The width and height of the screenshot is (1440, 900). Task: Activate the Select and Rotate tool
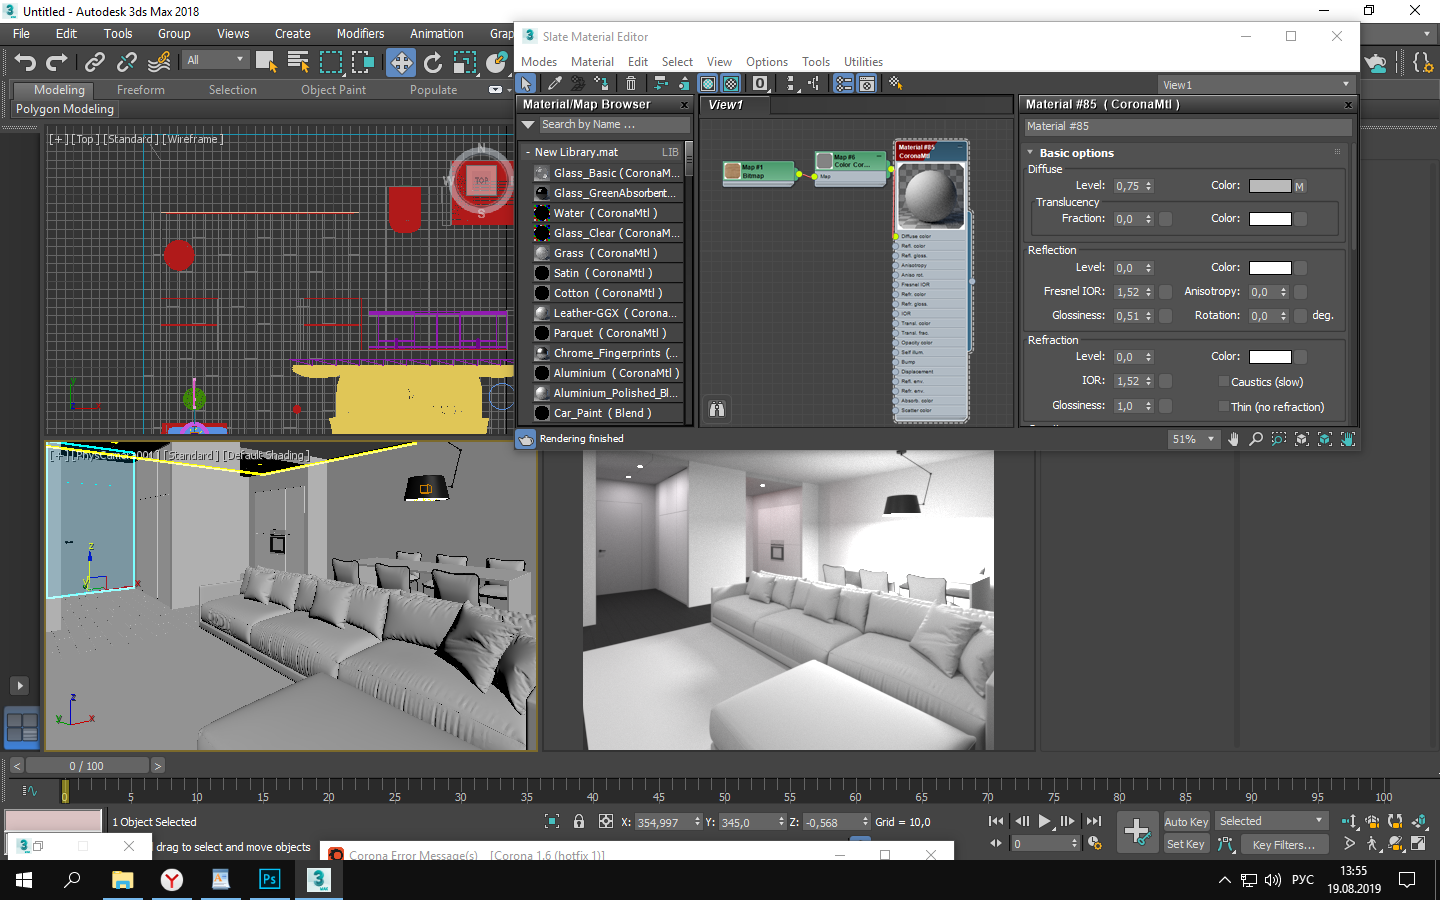click(x=433, y=62)
